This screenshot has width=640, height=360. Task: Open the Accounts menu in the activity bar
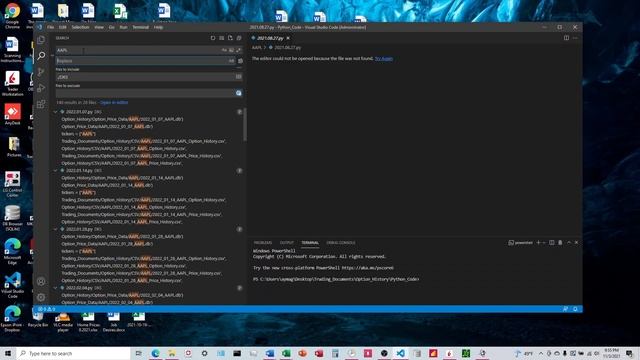[41, 281]
